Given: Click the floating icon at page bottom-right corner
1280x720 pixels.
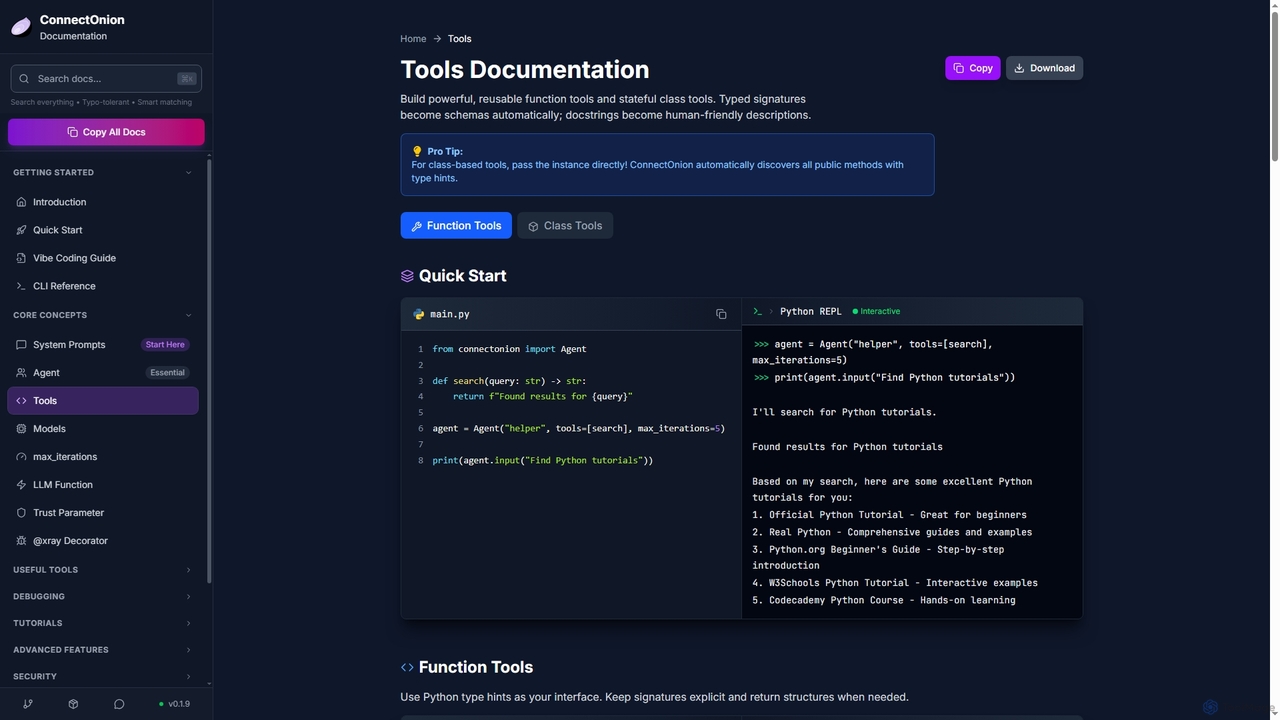Looking at the screenshot, I should (1210, 707).
